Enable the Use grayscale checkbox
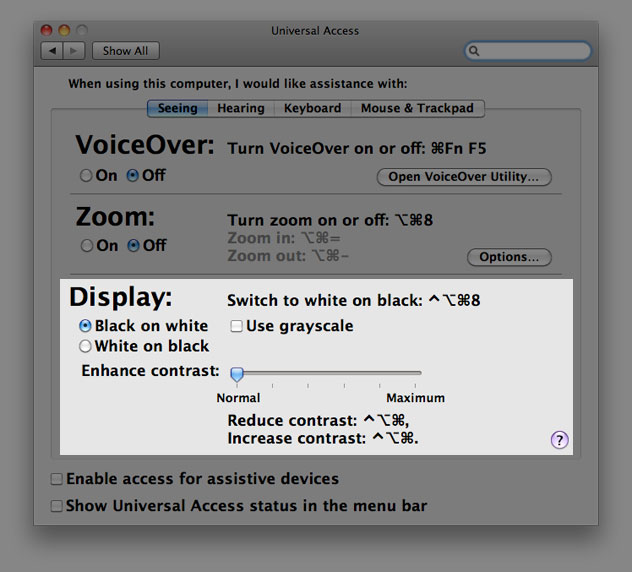The image size is (632, 572). [236, 326]
